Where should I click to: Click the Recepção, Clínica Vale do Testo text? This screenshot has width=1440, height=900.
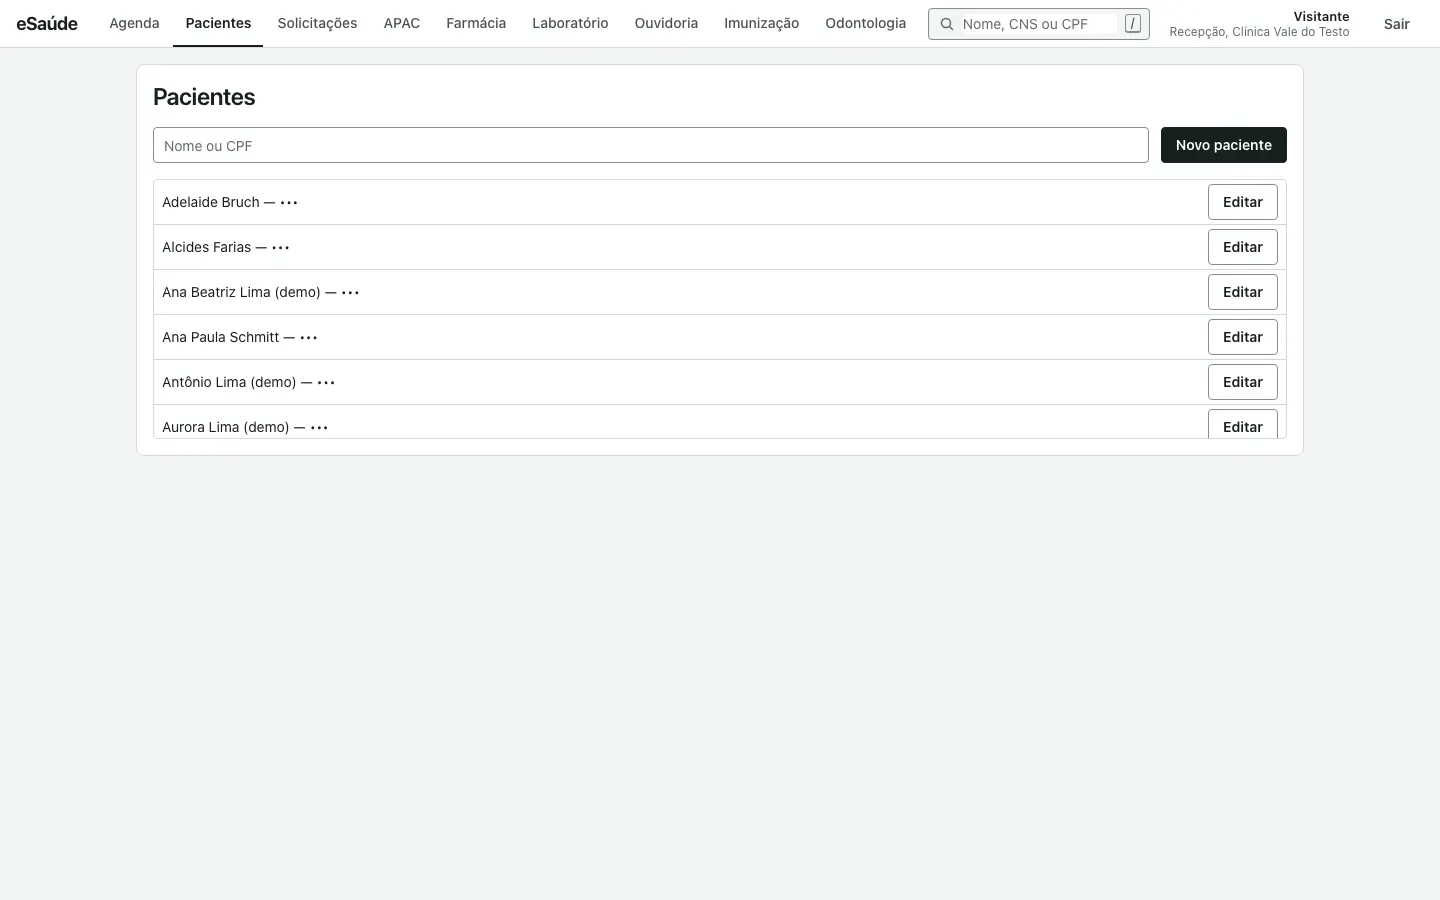pos(1259,32)
